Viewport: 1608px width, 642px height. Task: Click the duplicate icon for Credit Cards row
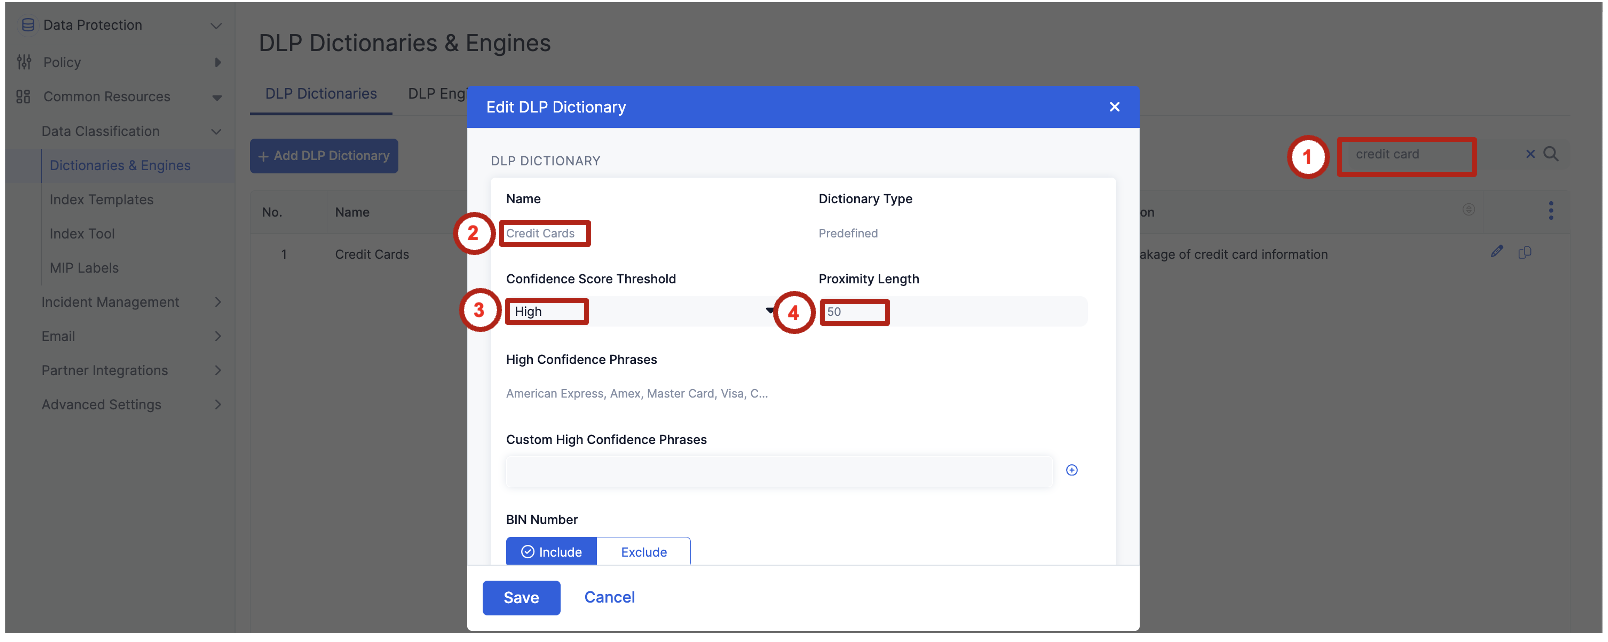click(x=1525, y=252)
